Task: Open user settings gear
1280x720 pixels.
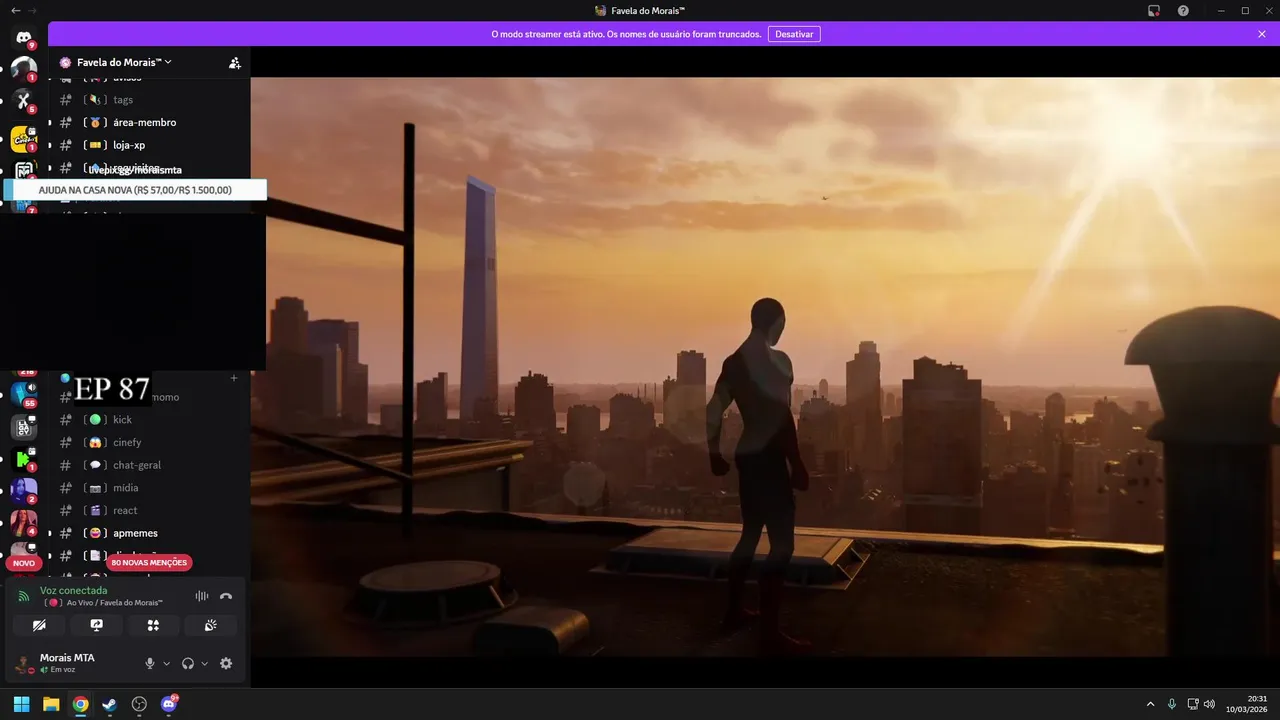Action: click(x=226, y=663)
